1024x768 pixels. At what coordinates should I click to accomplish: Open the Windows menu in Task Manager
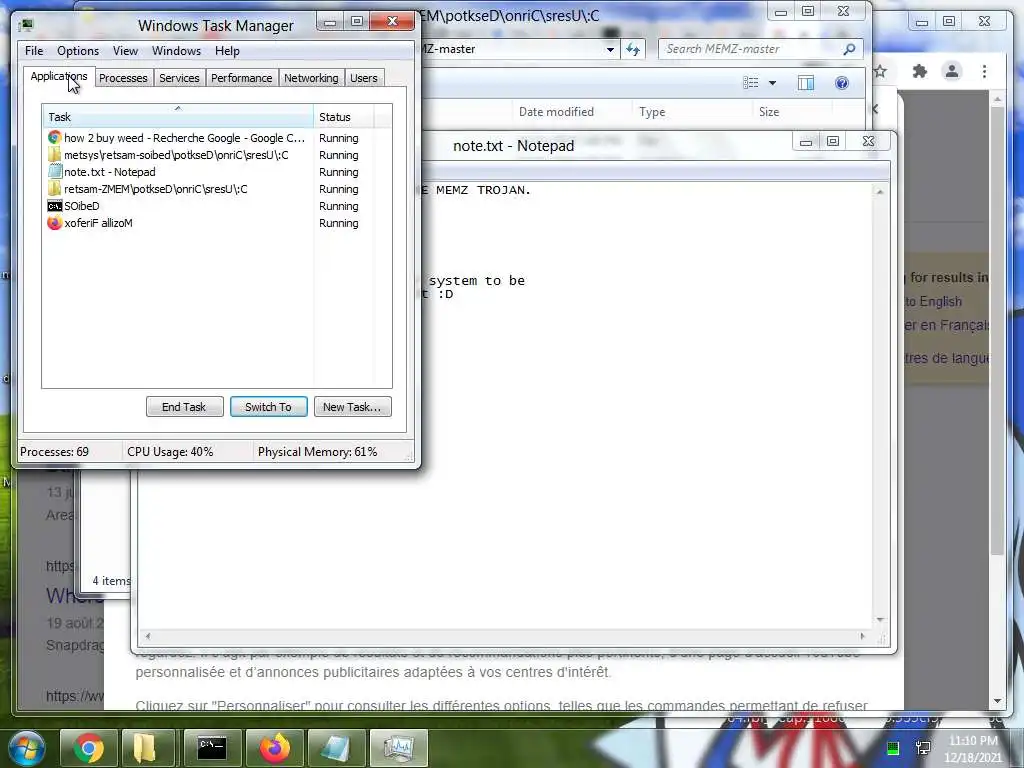(176, 51)
